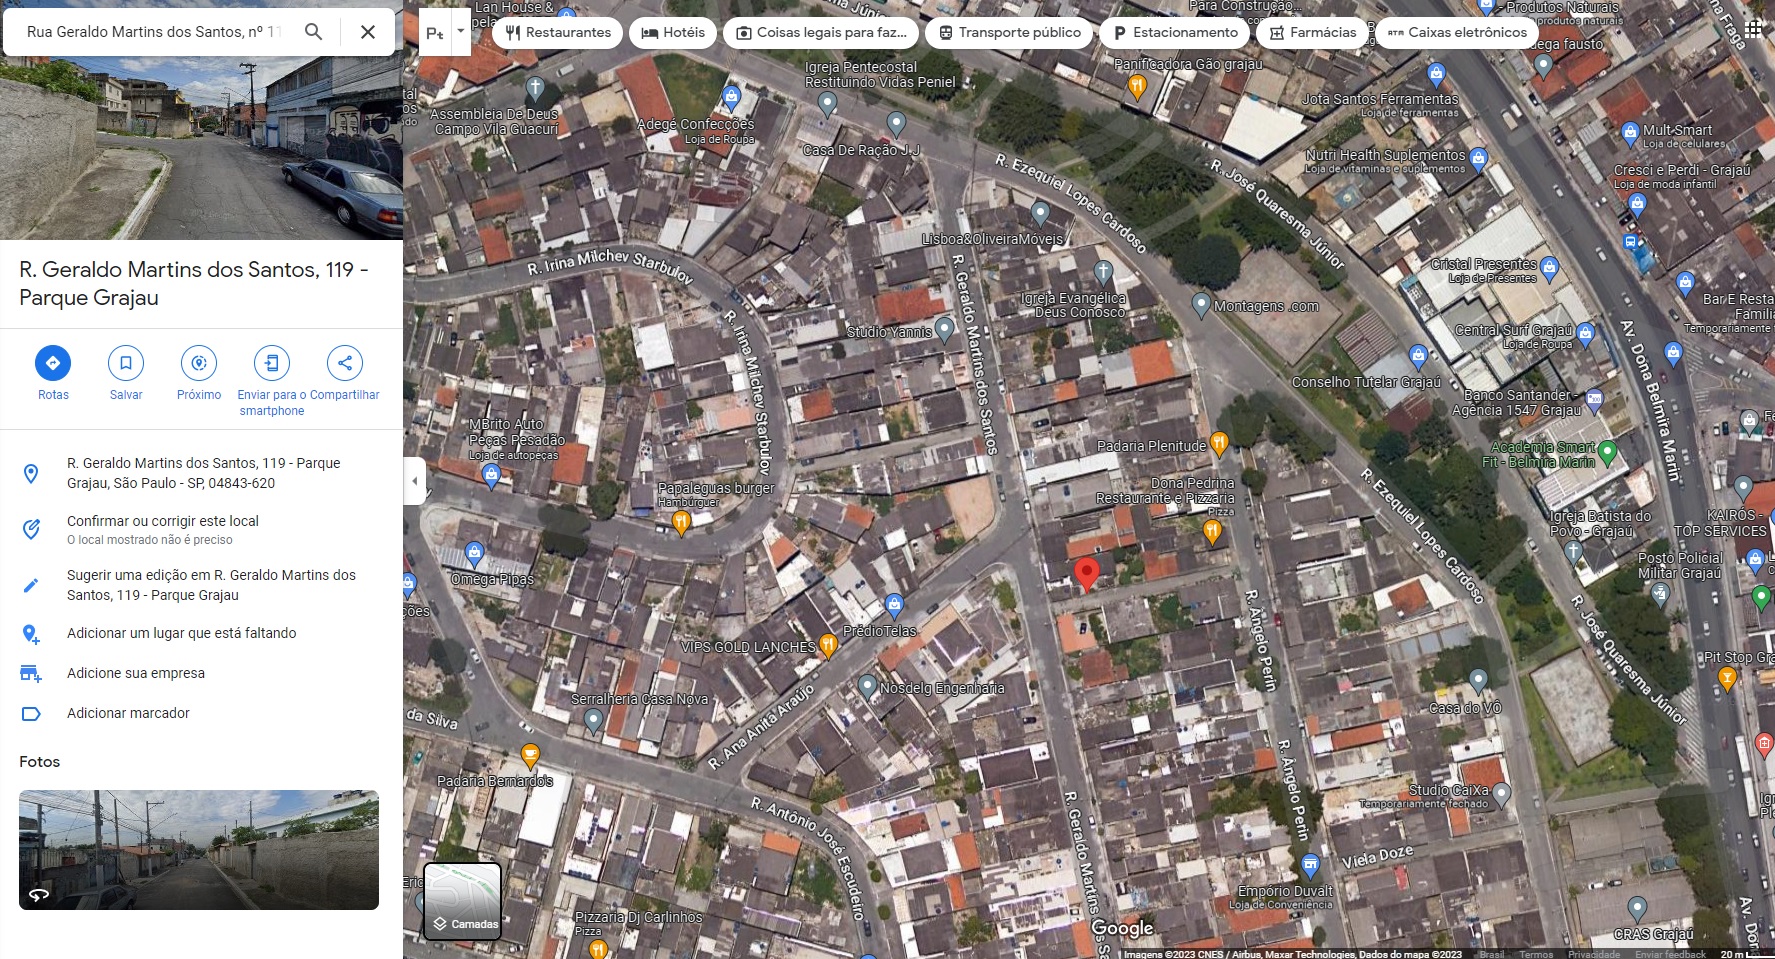
Task: Click the Padaria Bernardo's marker
Action: pyautogui.click(x=530, y=755)
